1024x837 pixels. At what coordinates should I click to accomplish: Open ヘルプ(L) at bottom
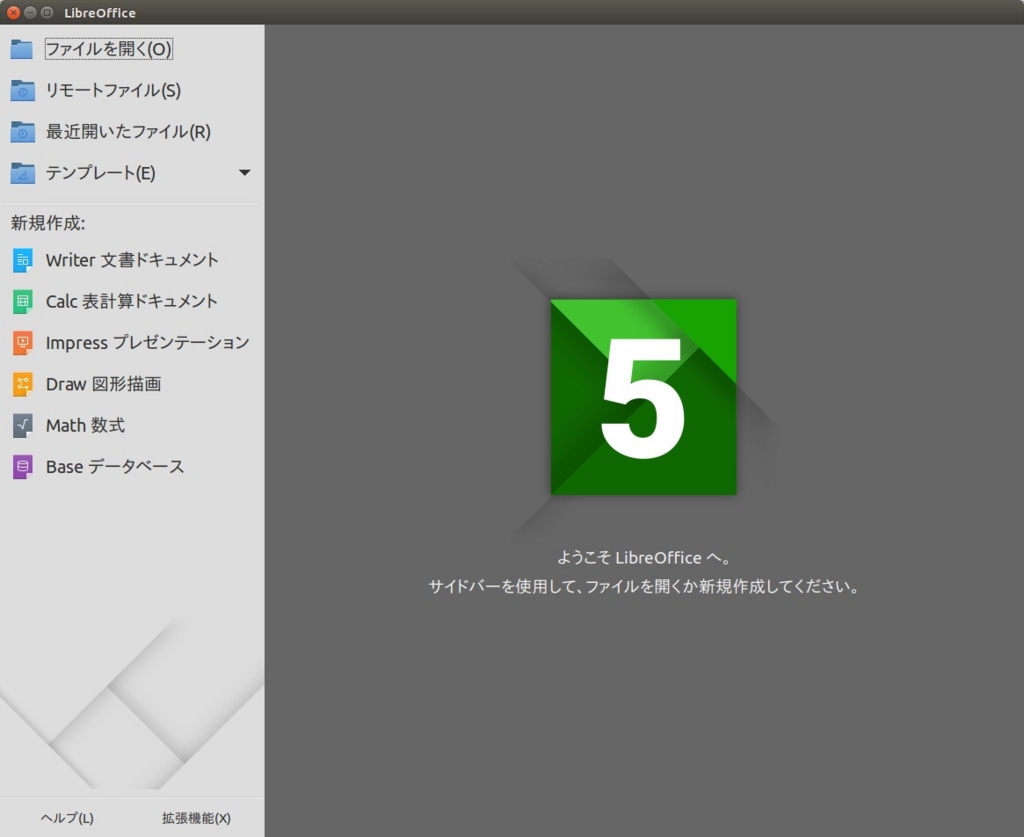click(x=67, y=818)
